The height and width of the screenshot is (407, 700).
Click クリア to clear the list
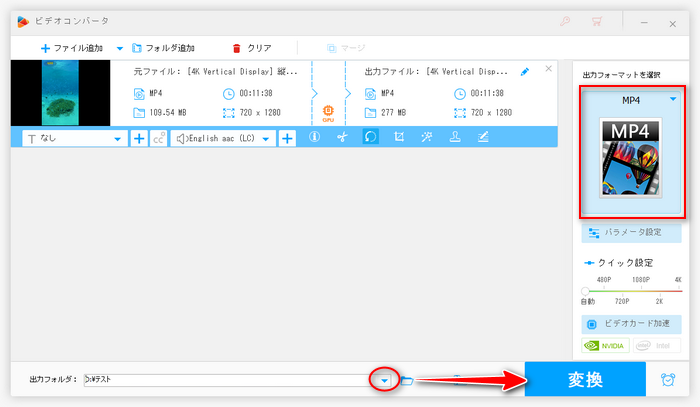[252, 48]
